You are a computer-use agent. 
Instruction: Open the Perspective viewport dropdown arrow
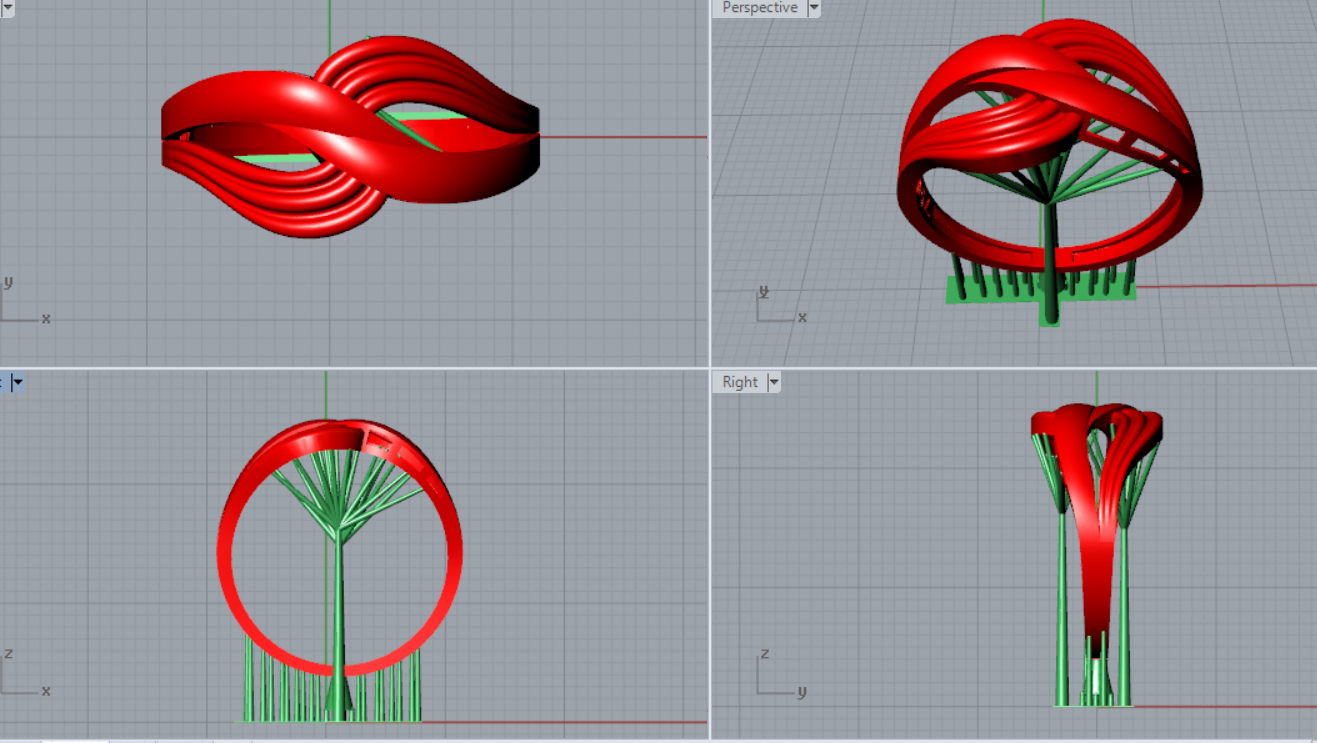coord(813,8)
